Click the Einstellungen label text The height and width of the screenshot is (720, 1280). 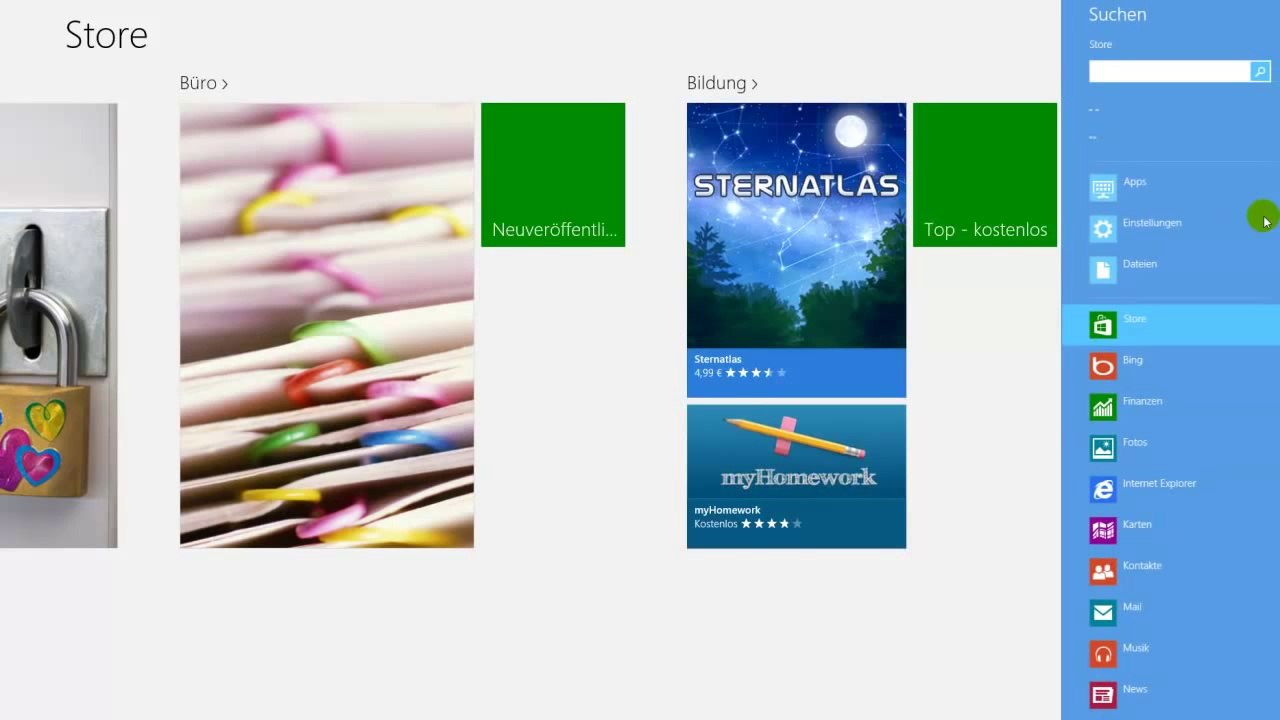pyautogui.click(x=1152, y=223)
